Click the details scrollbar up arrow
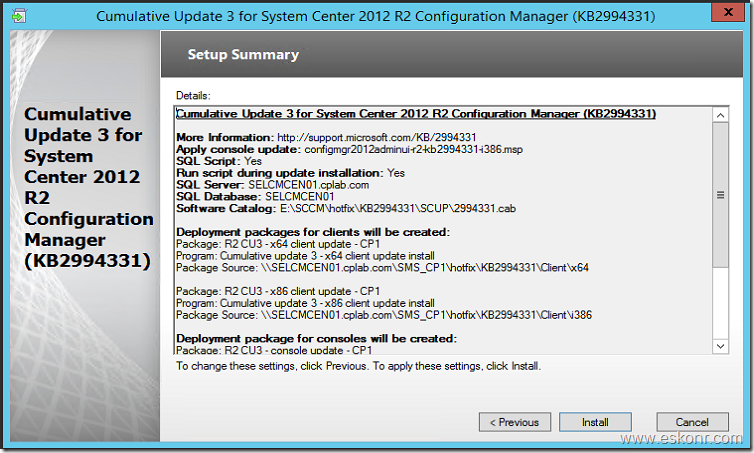Image resolution: width=754 pixels, height=453 pixels. pos(720,115)
